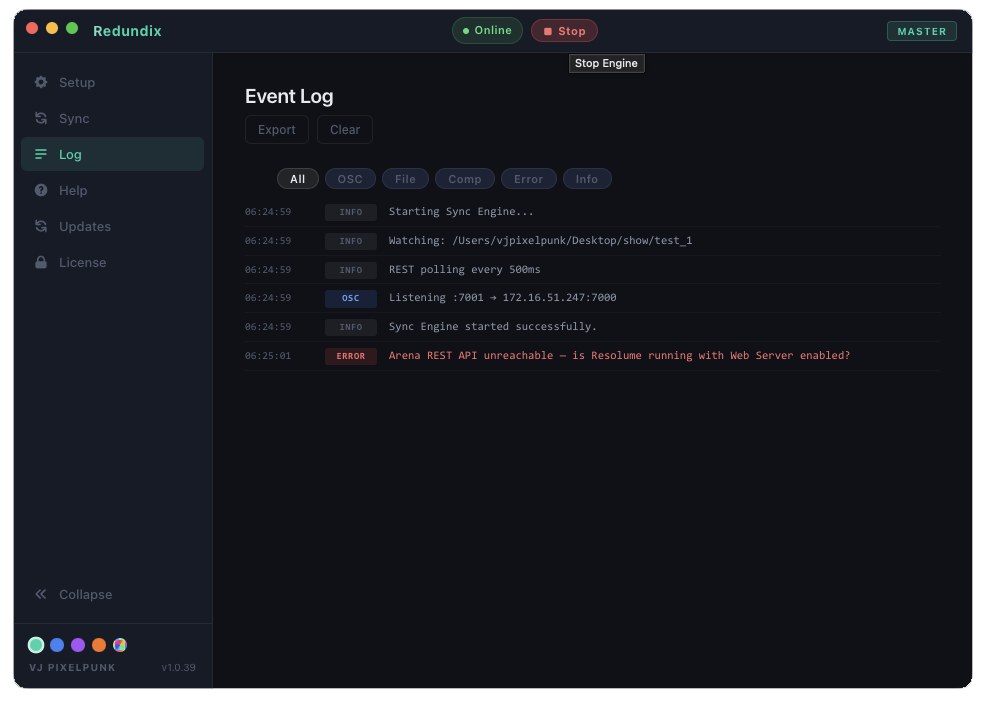Click the Help question mark icon
This screenshot has height=704, width=986.
[x=41, y=190]
